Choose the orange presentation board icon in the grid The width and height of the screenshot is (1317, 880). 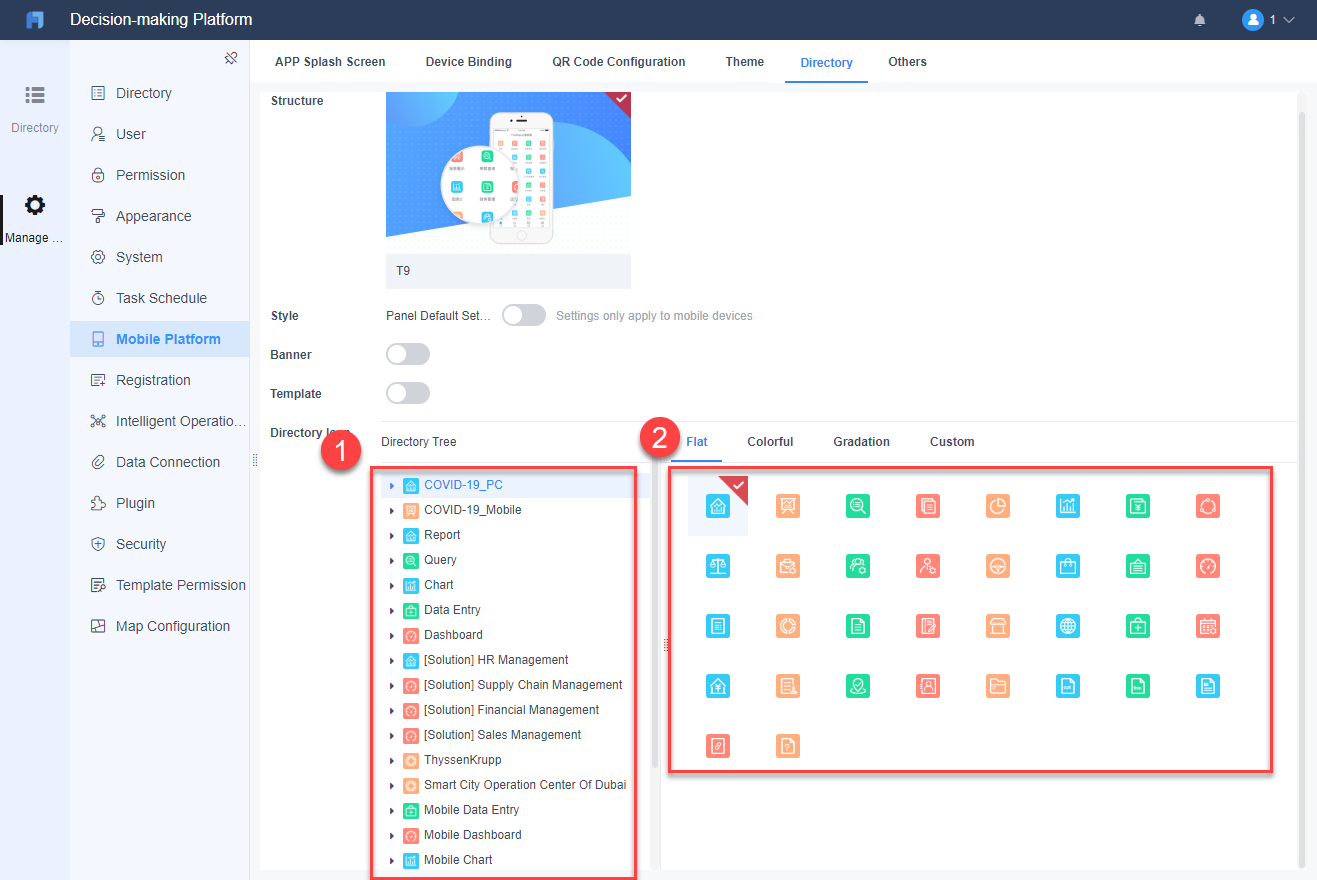coord(787,506)
